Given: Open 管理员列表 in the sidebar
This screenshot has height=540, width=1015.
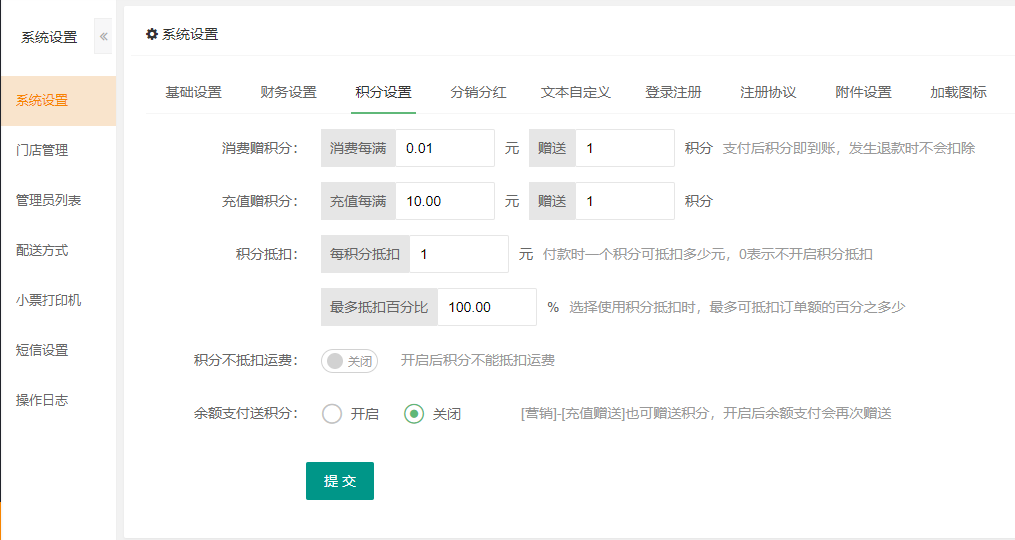Looking at the screenshot, I should click(x=48, y=200).
